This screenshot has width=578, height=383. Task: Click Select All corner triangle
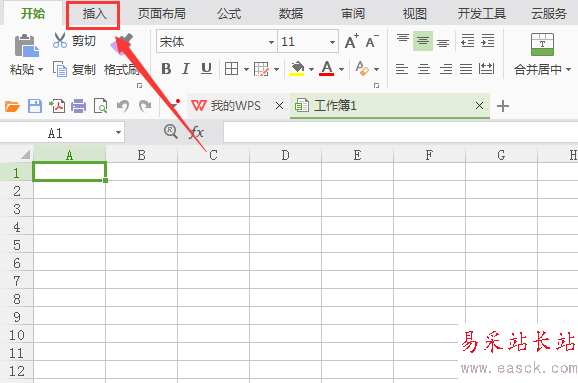(x=25, y=154)
